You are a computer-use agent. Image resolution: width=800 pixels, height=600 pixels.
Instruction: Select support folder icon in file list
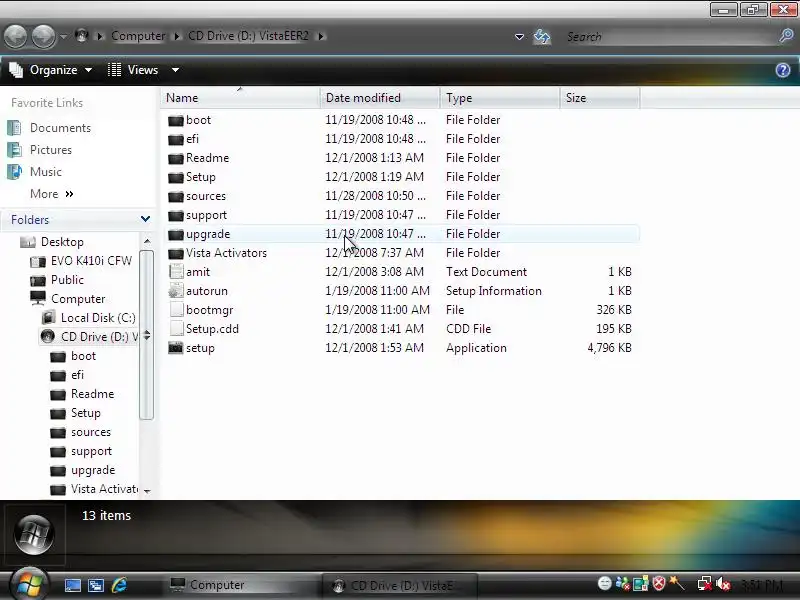coord(176,215)
